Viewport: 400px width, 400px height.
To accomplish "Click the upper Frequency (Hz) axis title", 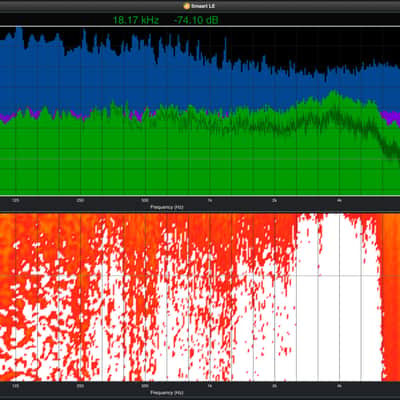I will coord(167,207).
